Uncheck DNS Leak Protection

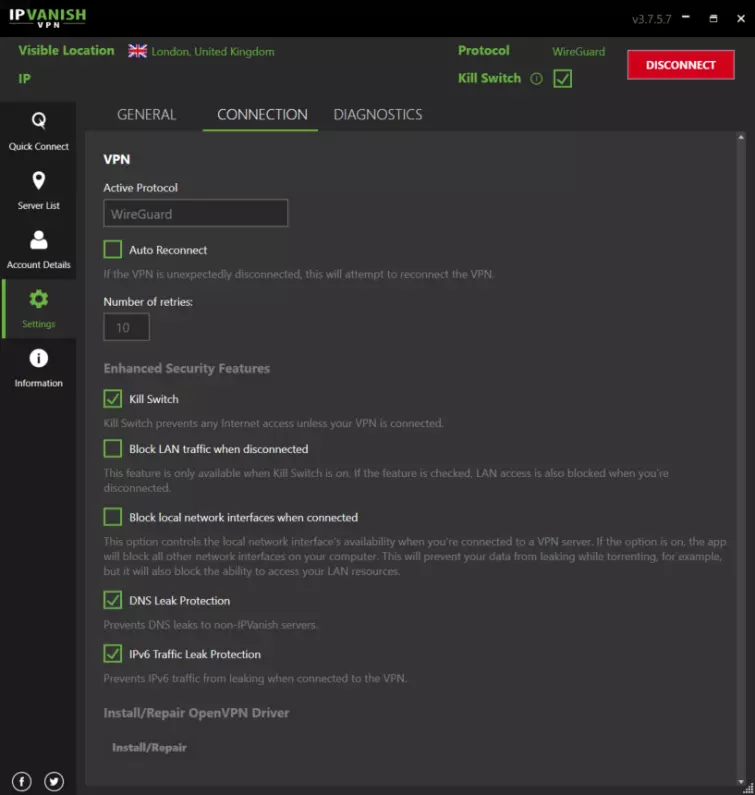point(113,600)
